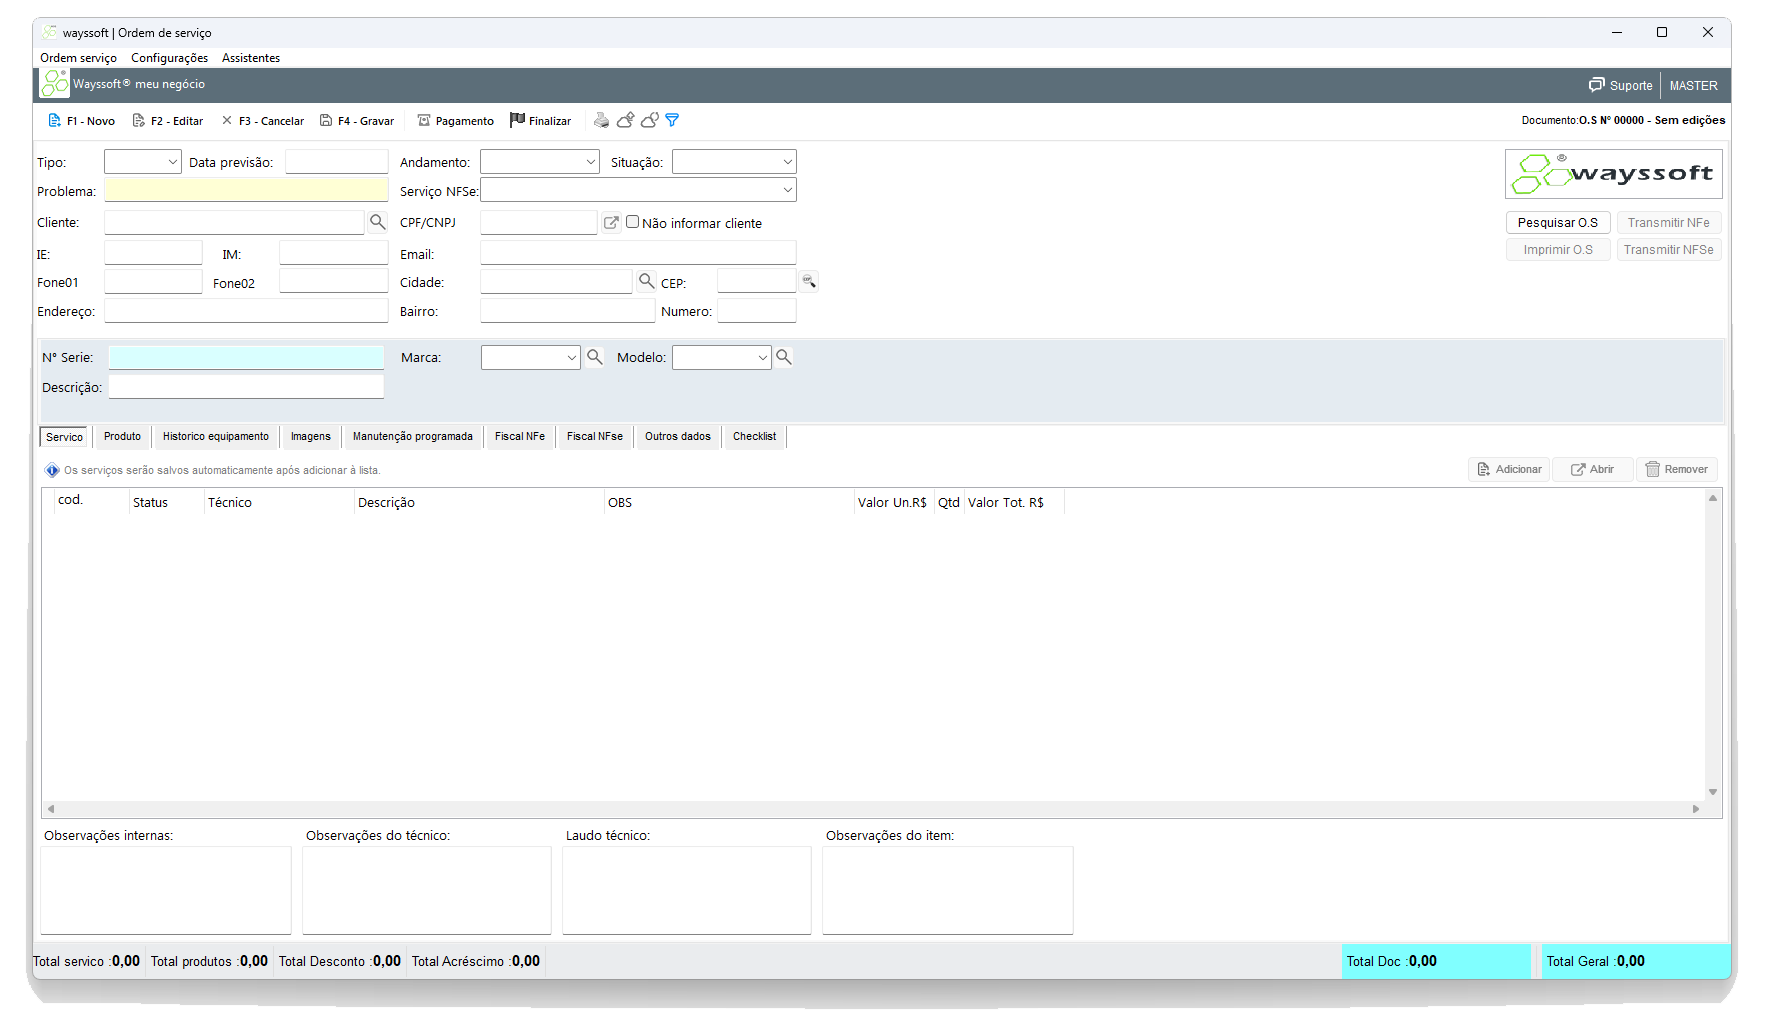Click the Transmitir NFe button

(x=1669, y=223)
